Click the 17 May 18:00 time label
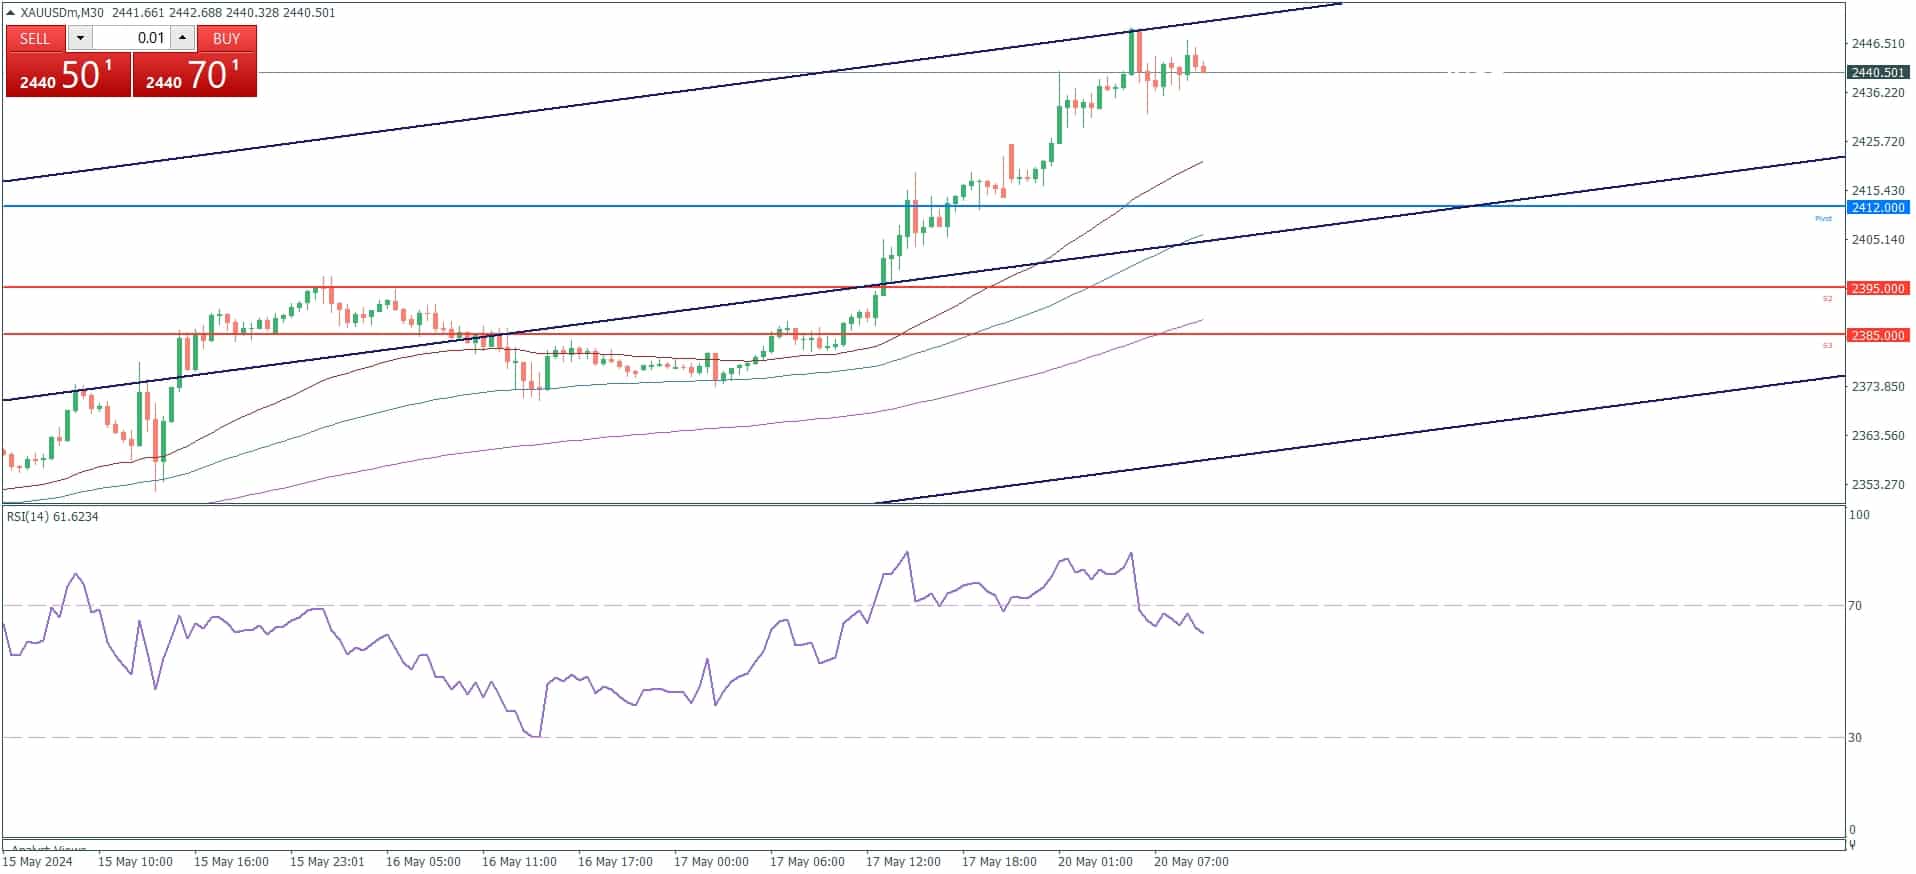 click(999, 861)
